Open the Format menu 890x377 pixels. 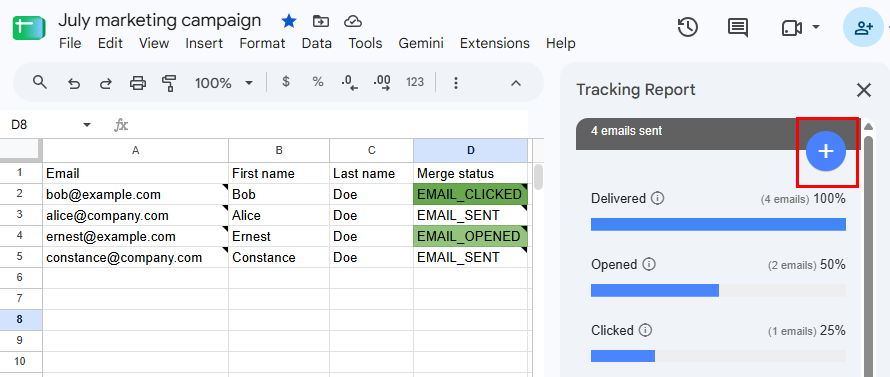262,44
